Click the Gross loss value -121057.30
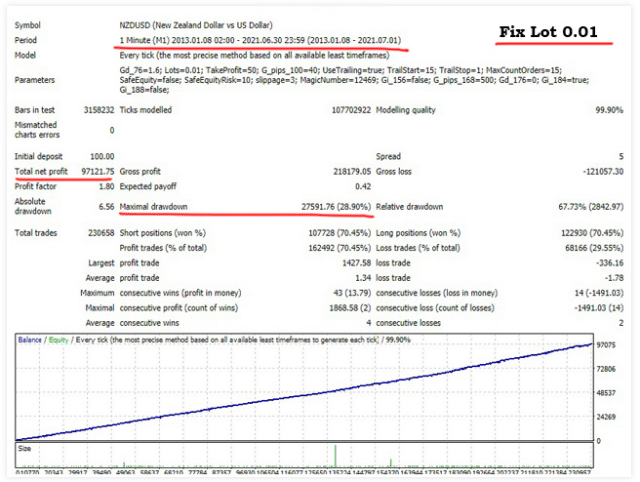 tap(603, 172)
